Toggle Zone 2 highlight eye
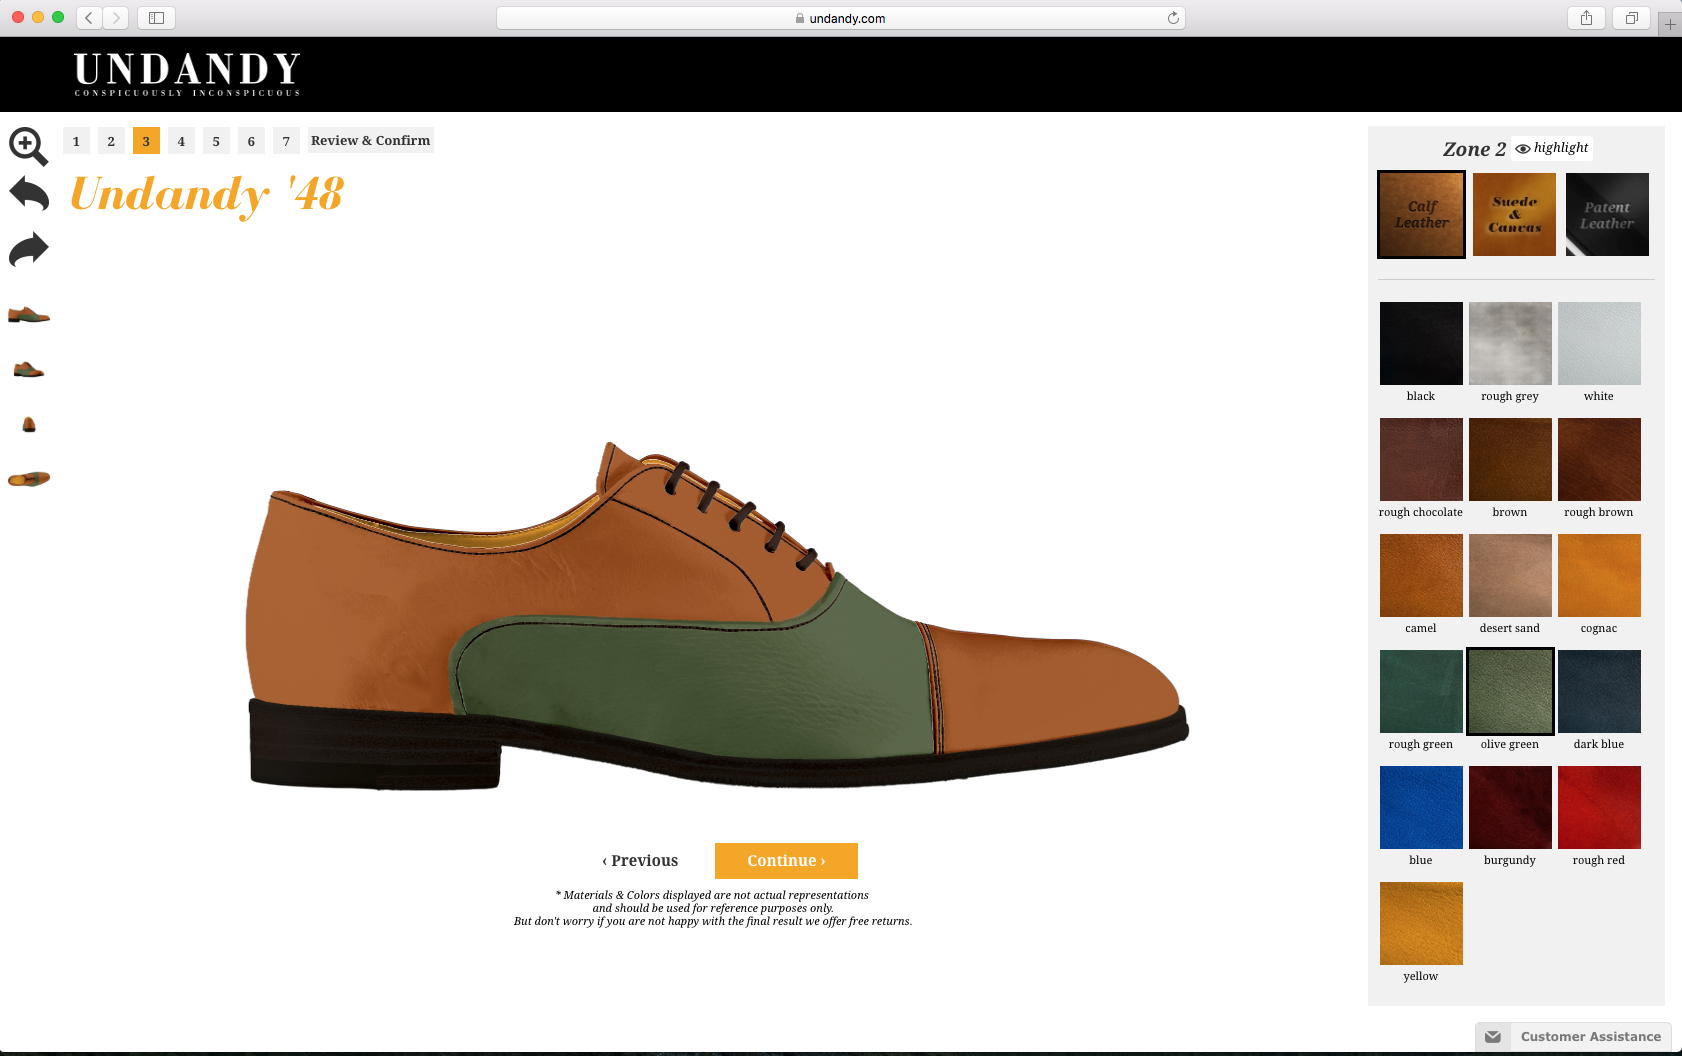Viewport: 1682px width, 1056px height. [x=1551, y=148]
